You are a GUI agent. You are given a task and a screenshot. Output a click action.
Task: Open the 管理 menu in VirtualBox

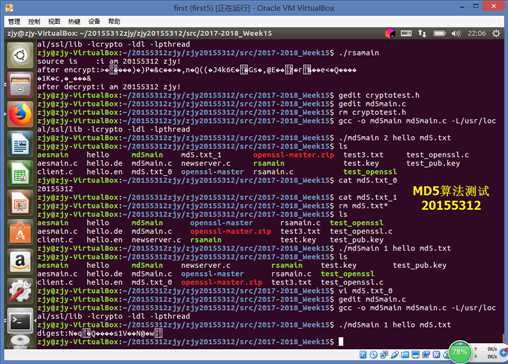click(14, 22)
